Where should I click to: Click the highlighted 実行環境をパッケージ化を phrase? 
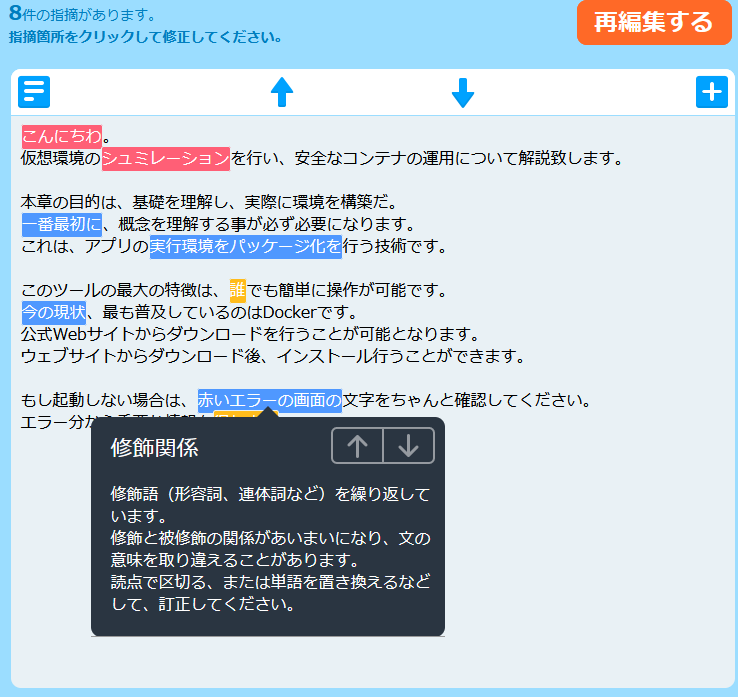pyautogui.click(x=245, y=246)
